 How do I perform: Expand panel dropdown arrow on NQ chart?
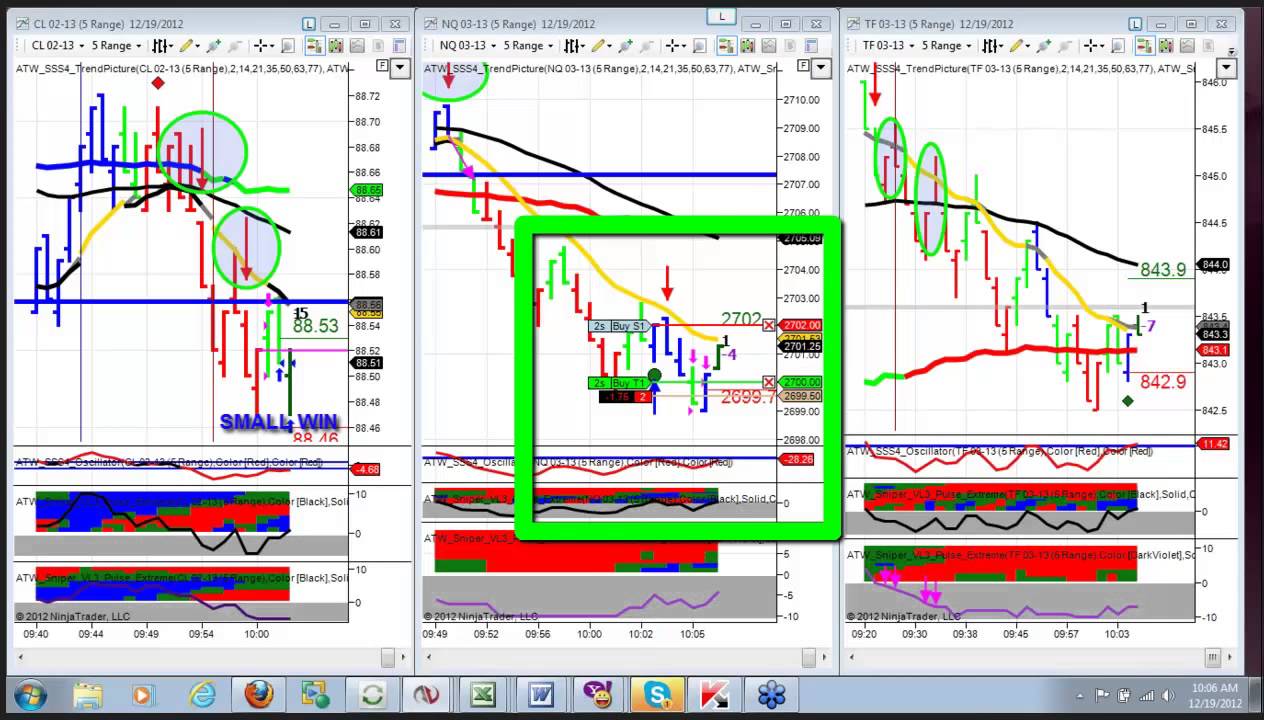[x=820, y=67]
